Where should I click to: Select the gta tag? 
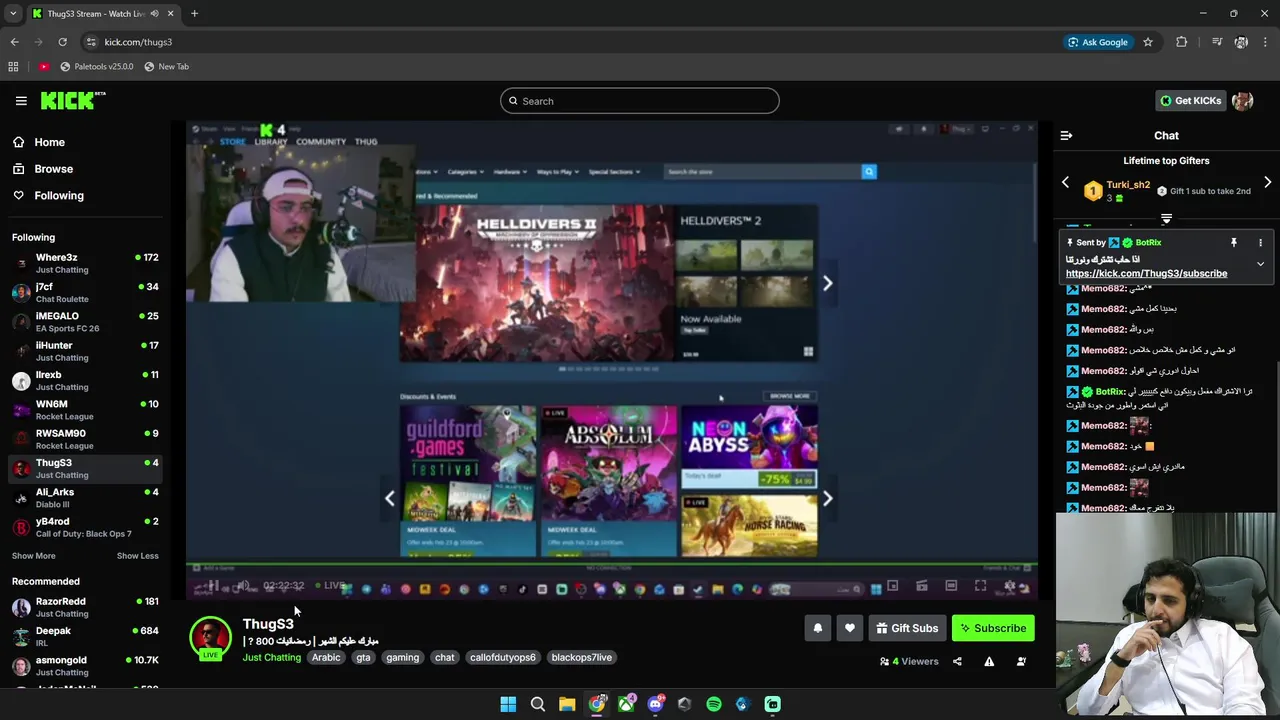point(363,657)
